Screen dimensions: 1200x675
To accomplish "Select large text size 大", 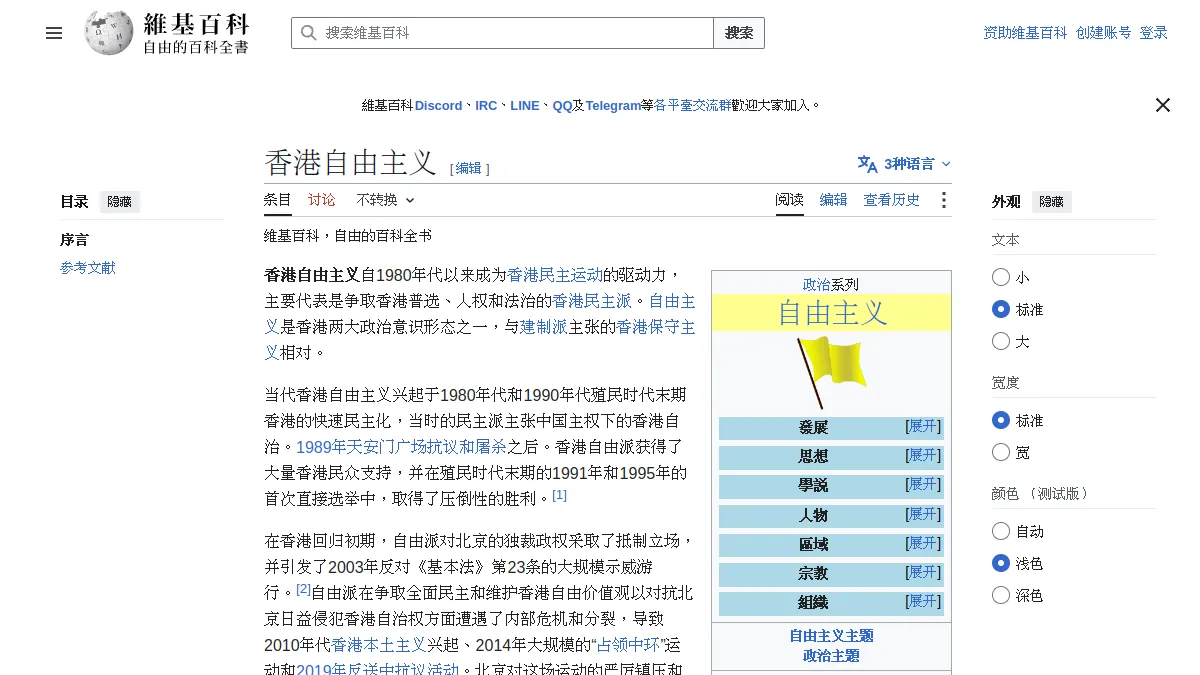I will (1001, 341).
